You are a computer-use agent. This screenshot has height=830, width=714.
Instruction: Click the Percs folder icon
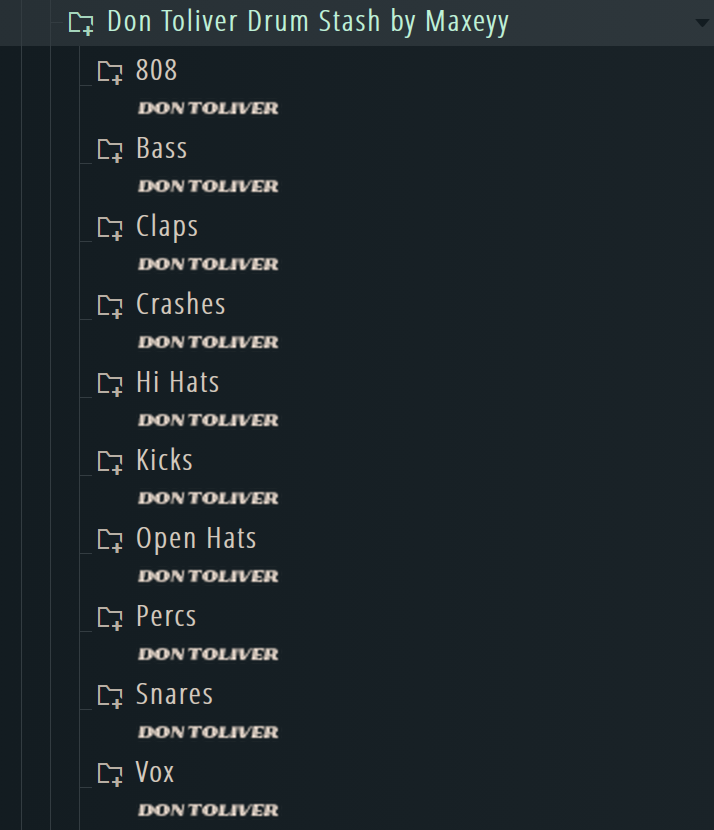[110, 618]
